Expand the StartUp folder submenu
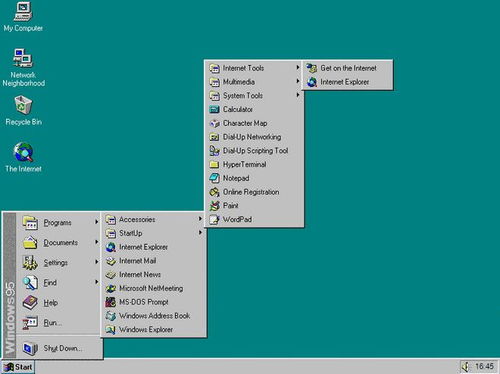The height and width of the screenshot is (374, 500). (154, 233)
